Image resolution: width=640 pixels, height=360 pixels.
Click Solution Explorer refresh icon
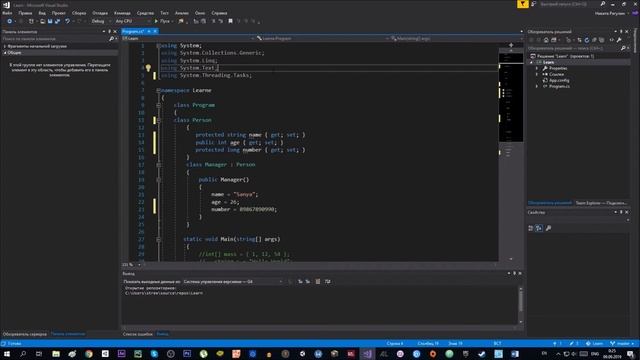(587, 40)
